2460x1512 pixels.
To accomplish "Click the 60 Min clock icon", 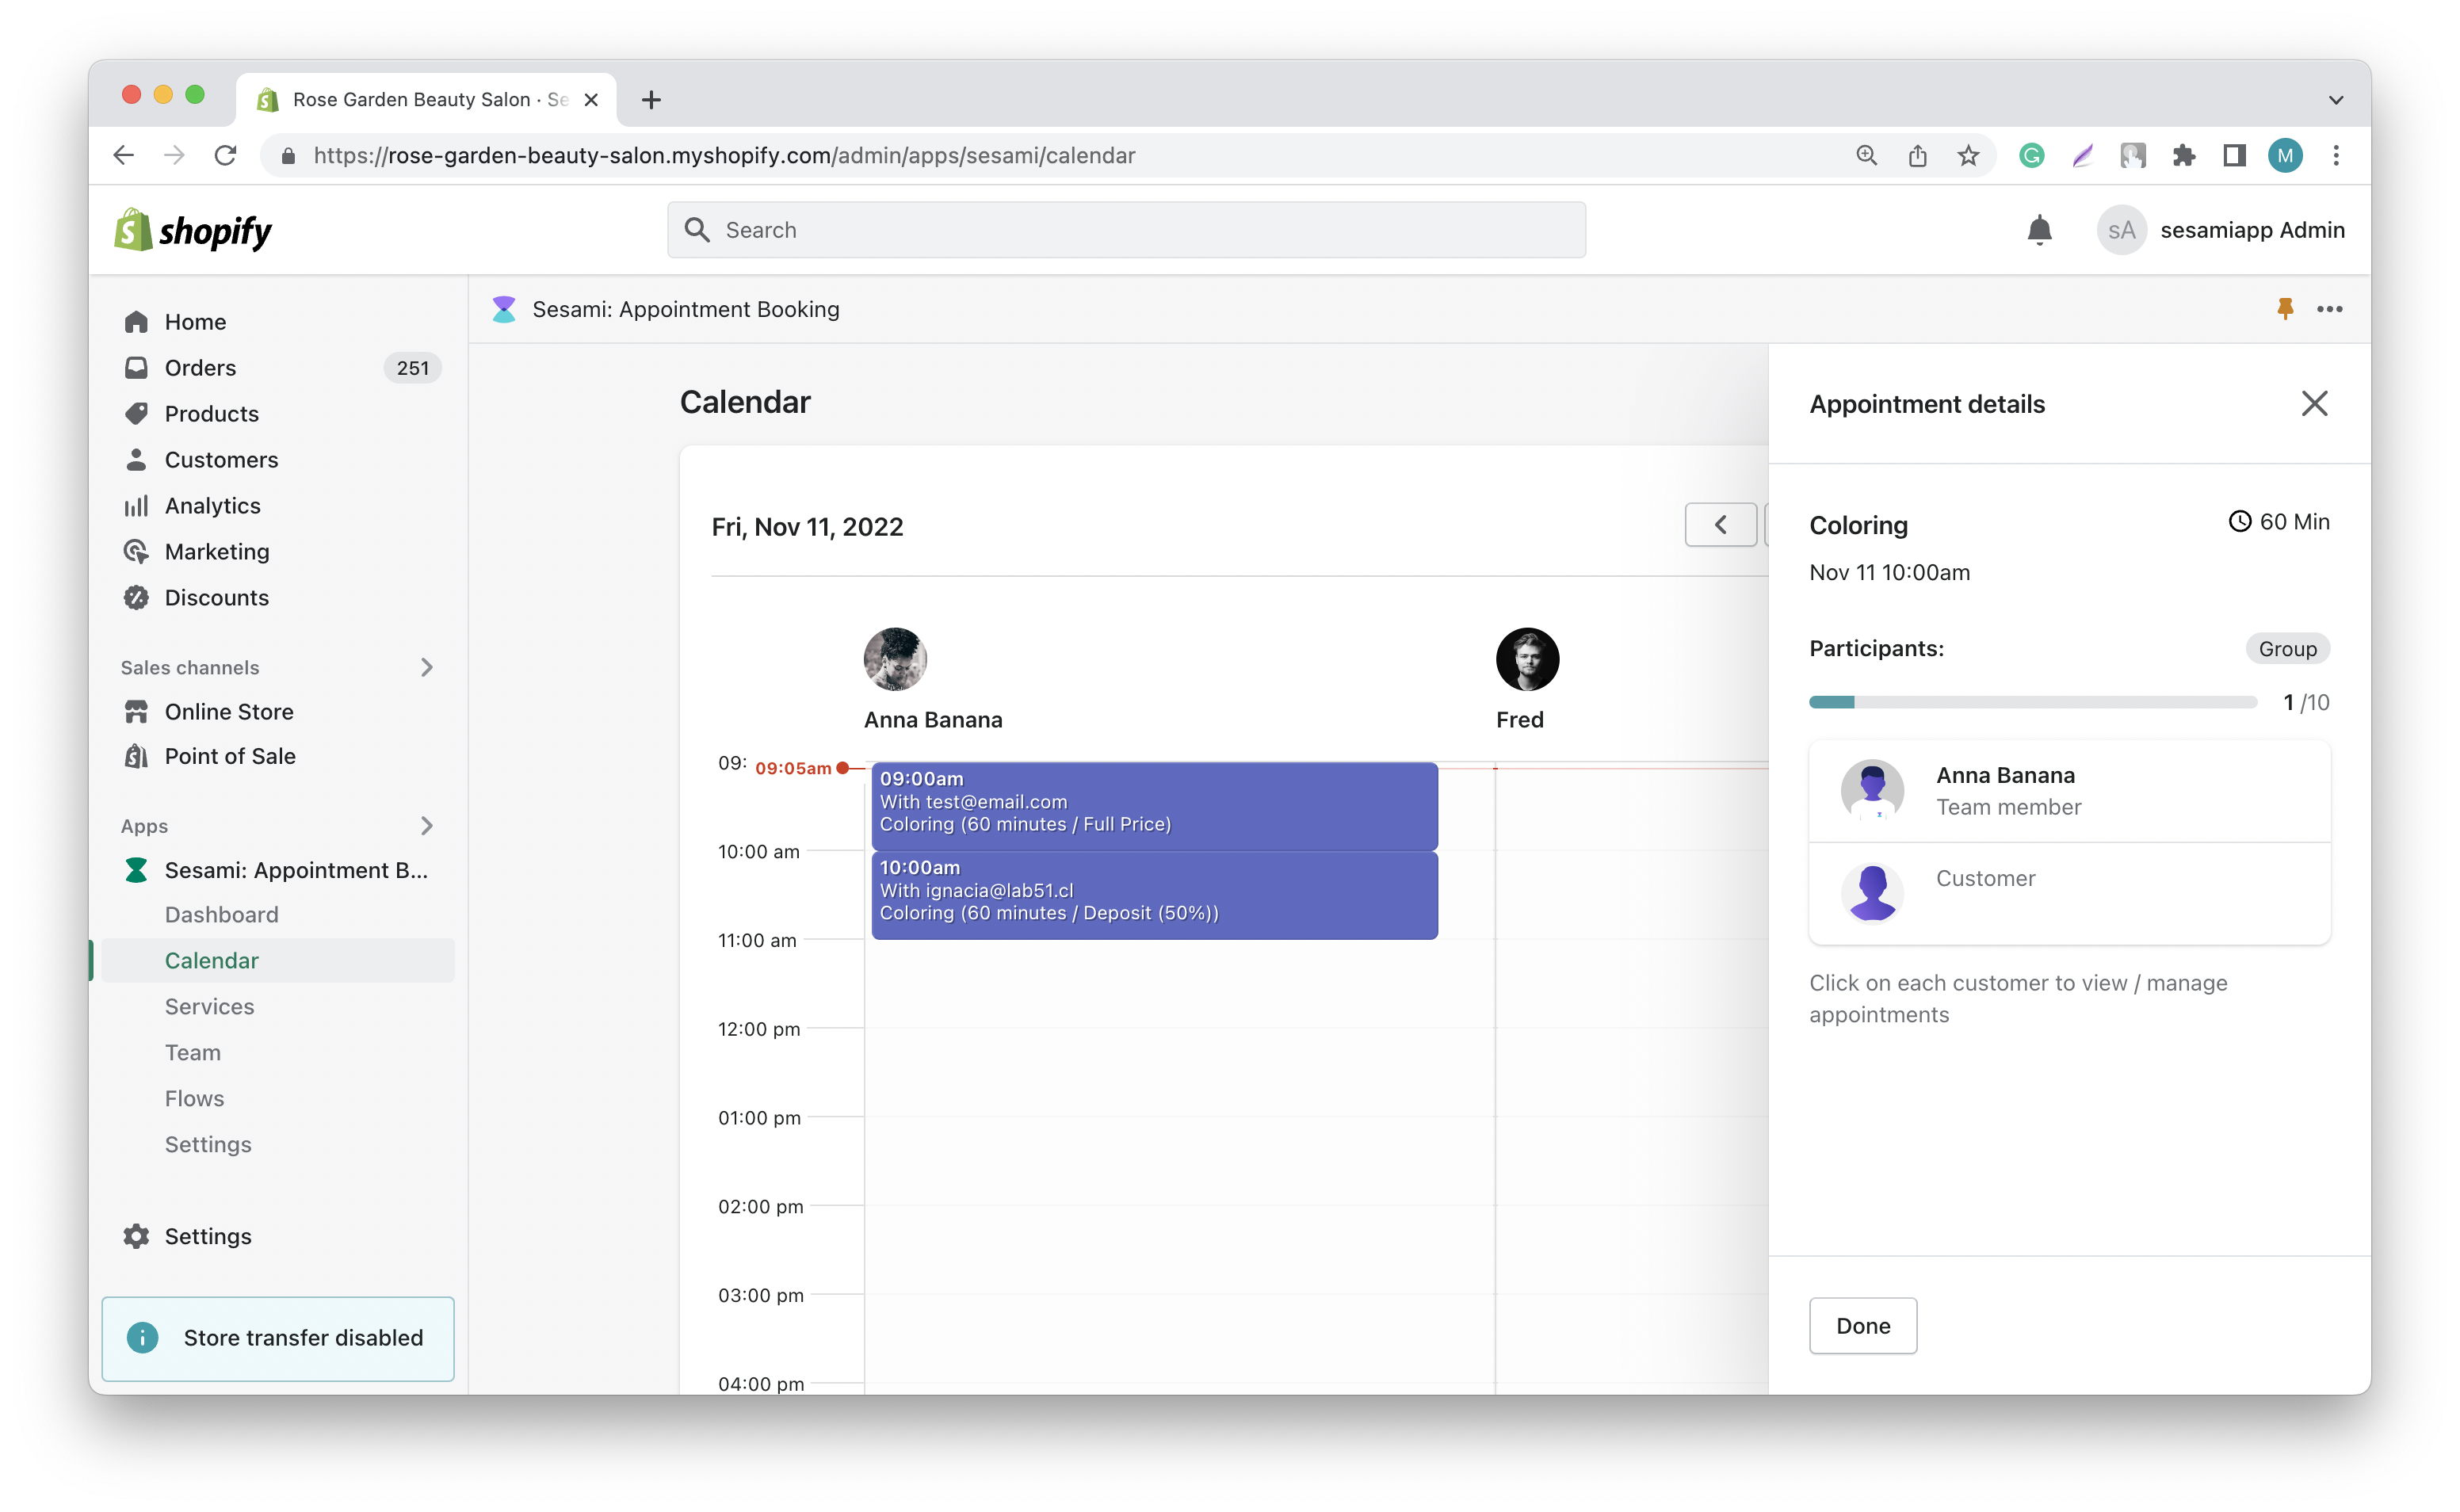I will pyautogui.click(x=2239, y=521).
